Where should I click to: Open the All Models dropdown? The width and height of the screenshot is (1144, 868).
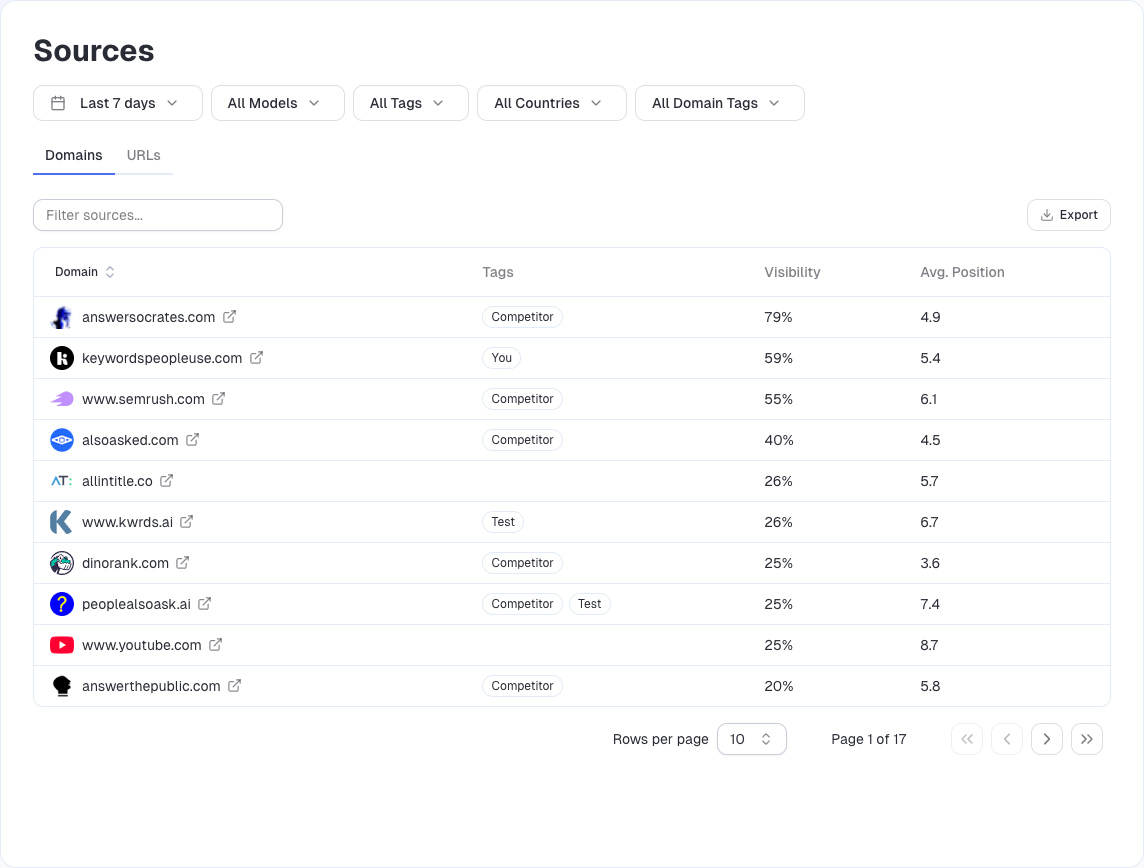click(278, 103)
